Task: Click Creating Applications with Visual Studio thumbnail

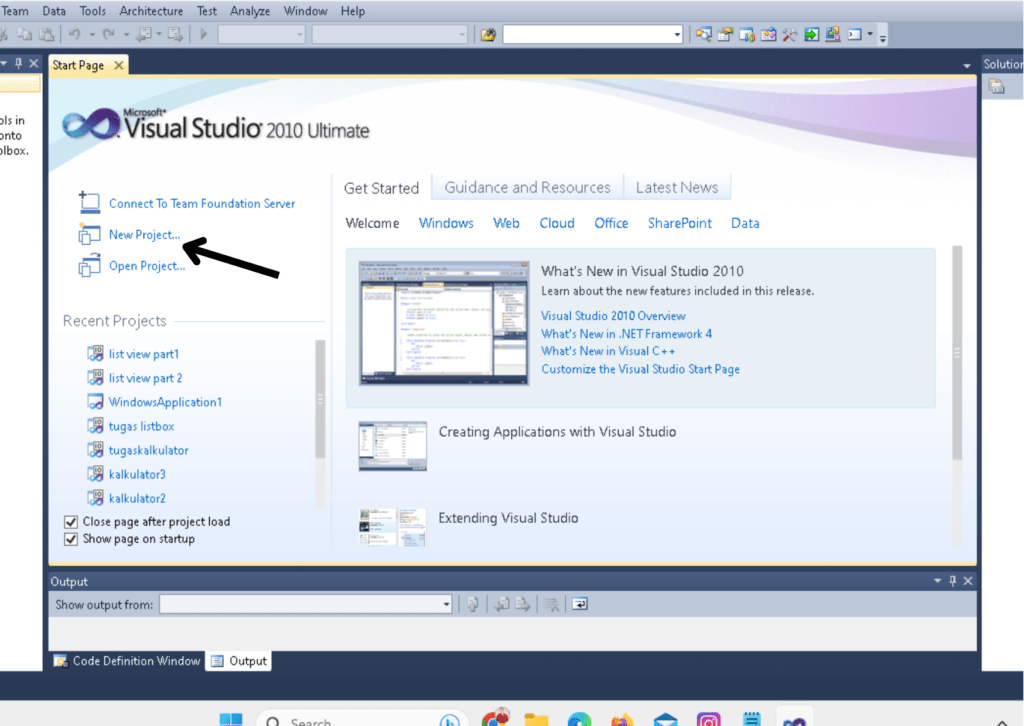Action: [392, 447]
